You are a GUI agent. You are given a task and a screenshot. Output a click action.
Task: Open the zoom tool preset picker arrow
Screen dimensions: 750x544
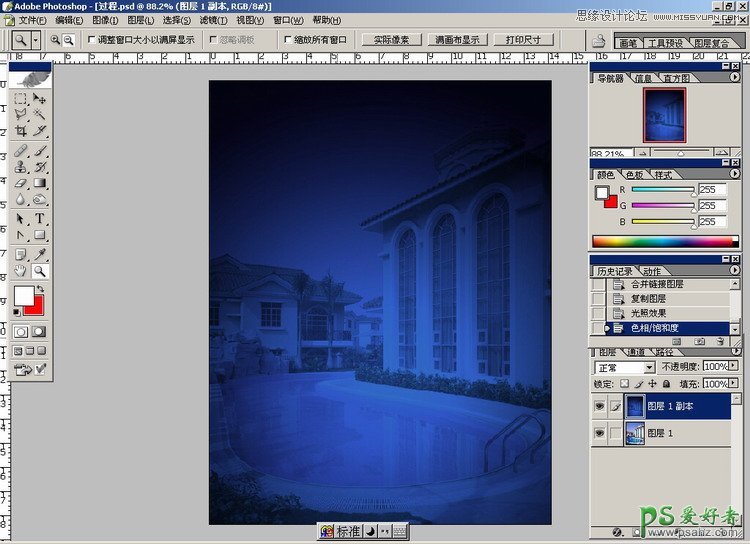point(37,40)
